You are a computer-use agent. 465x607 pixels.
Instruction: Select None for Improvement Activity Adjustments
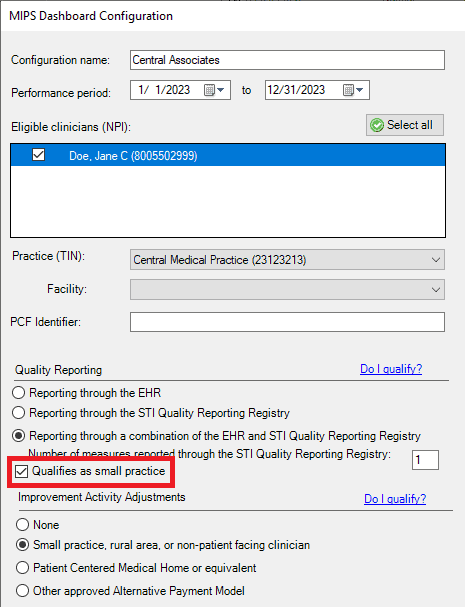coord(22,525)
